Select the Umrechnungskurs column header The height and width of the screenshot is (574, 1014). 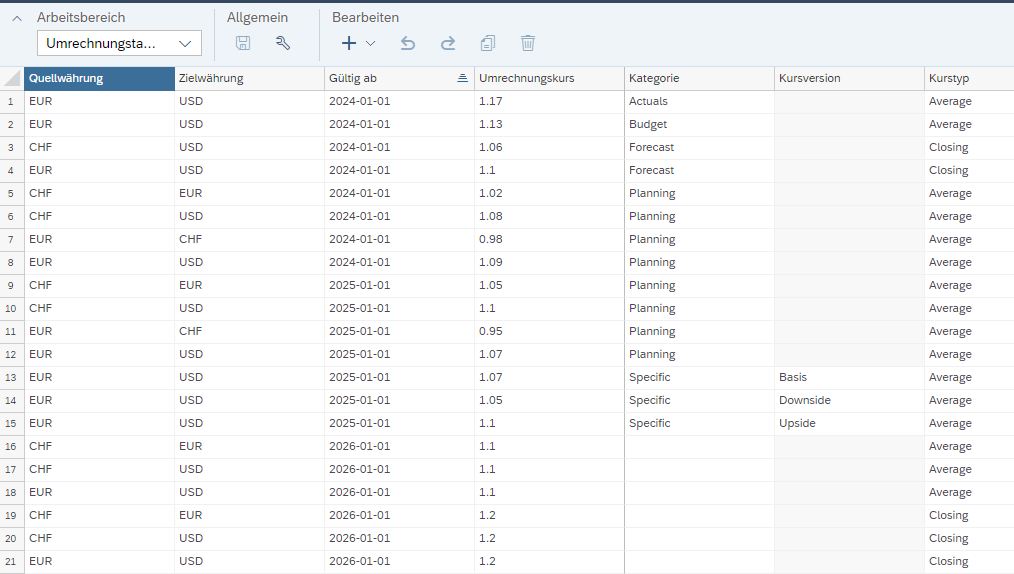click(x=549, y=78)
